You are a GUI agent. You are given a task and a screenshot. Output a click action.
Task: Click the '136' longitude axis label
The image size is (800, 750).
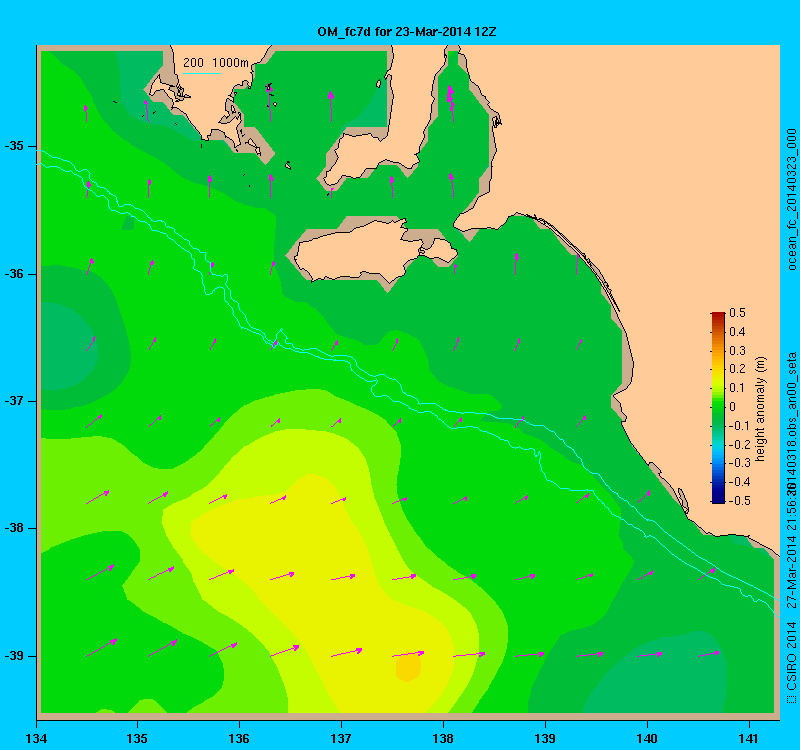tap(239, 738)
